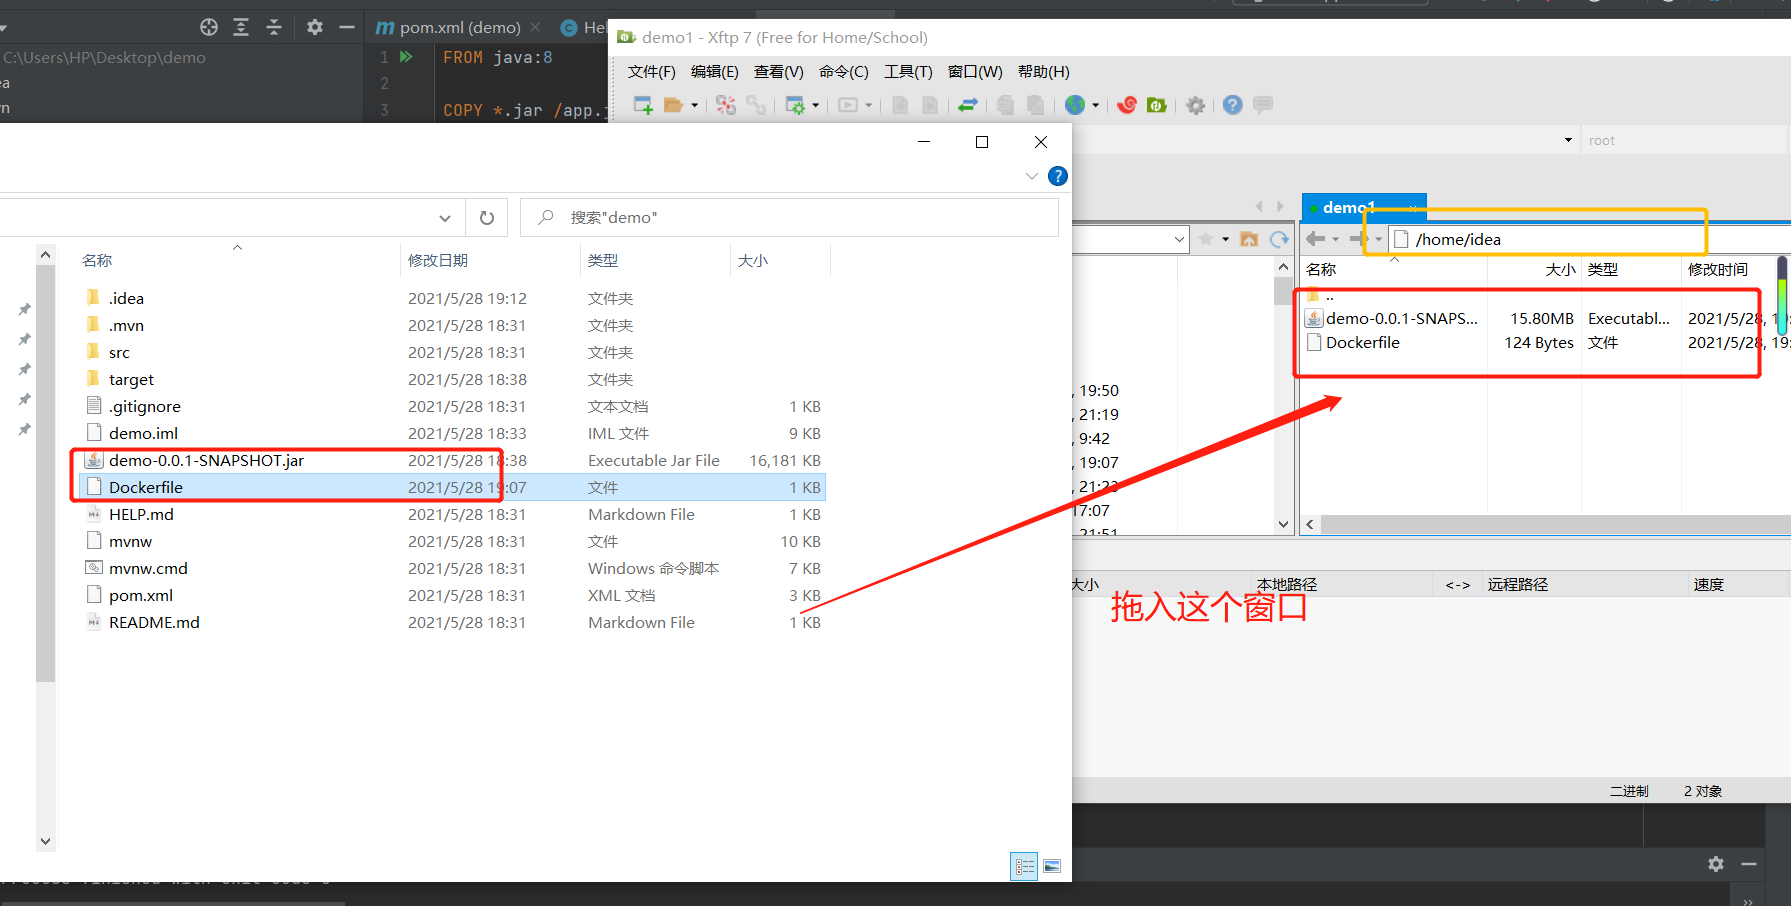Click the Xftp Help question mark icon
1791x906 pixels.
click(1233, 105)
